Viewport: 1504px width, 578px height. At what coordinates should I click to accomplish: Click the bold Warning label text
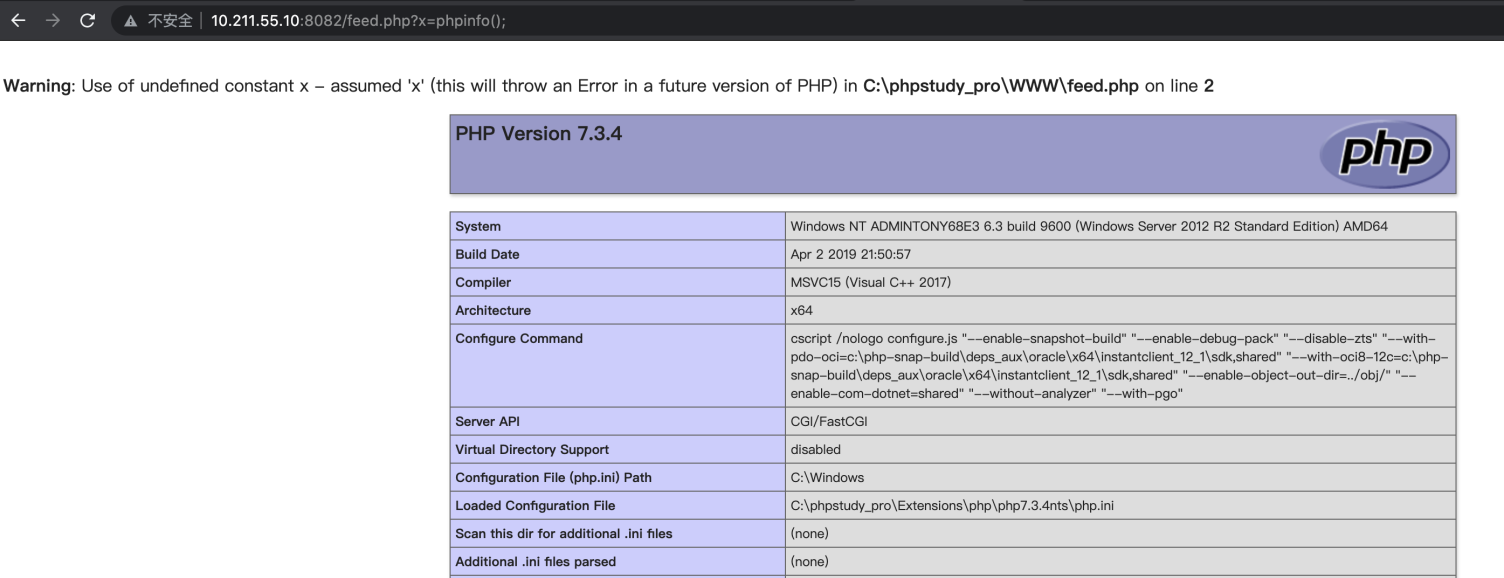coord(35,86)
